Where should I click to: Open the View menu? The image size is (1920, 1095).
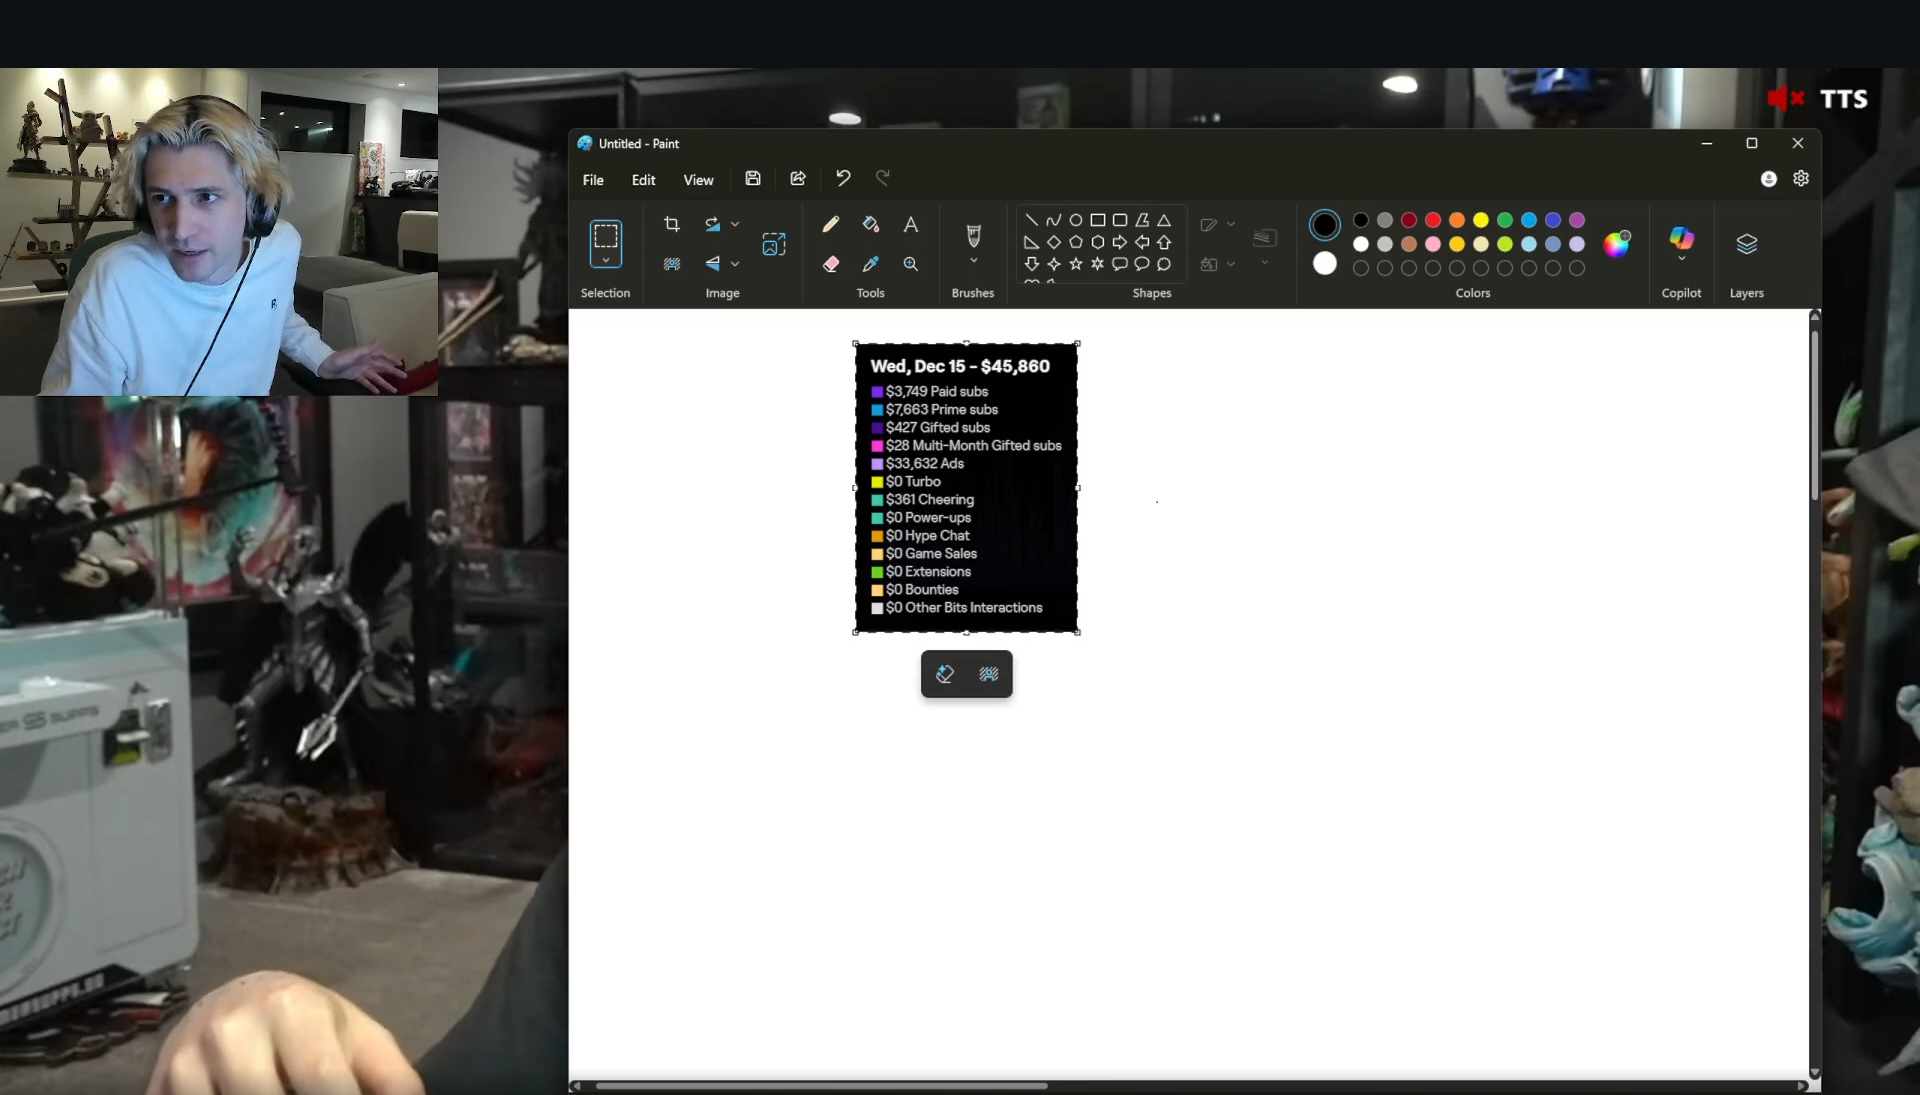698,180
